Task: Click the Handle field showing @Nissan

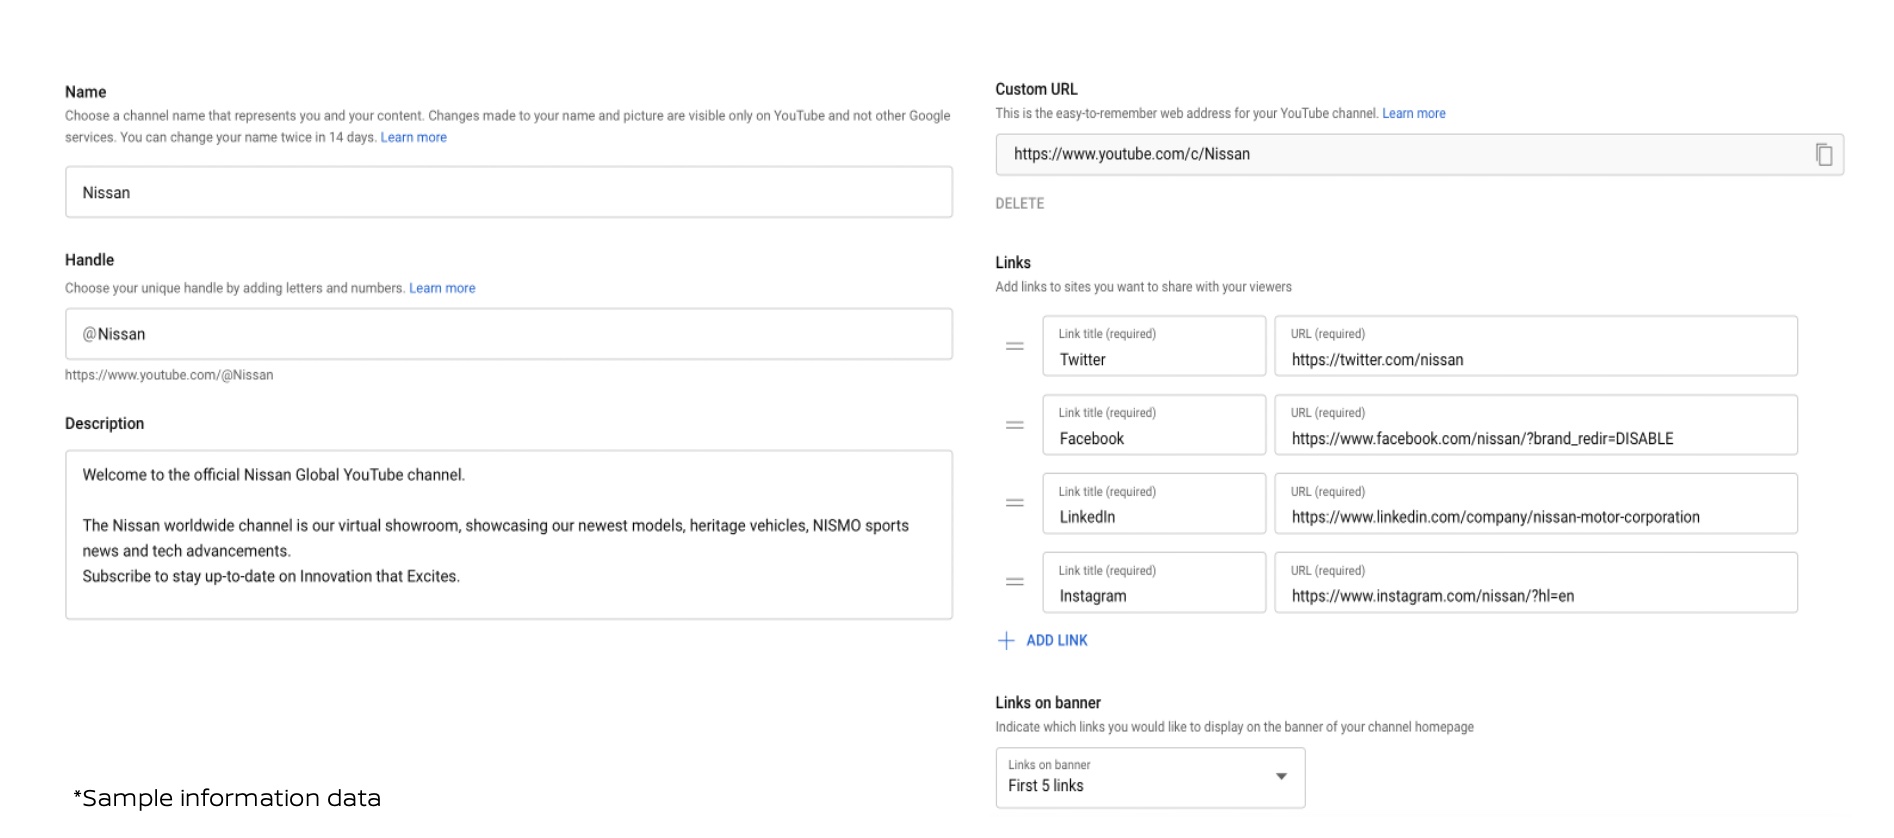Action: 508,334
